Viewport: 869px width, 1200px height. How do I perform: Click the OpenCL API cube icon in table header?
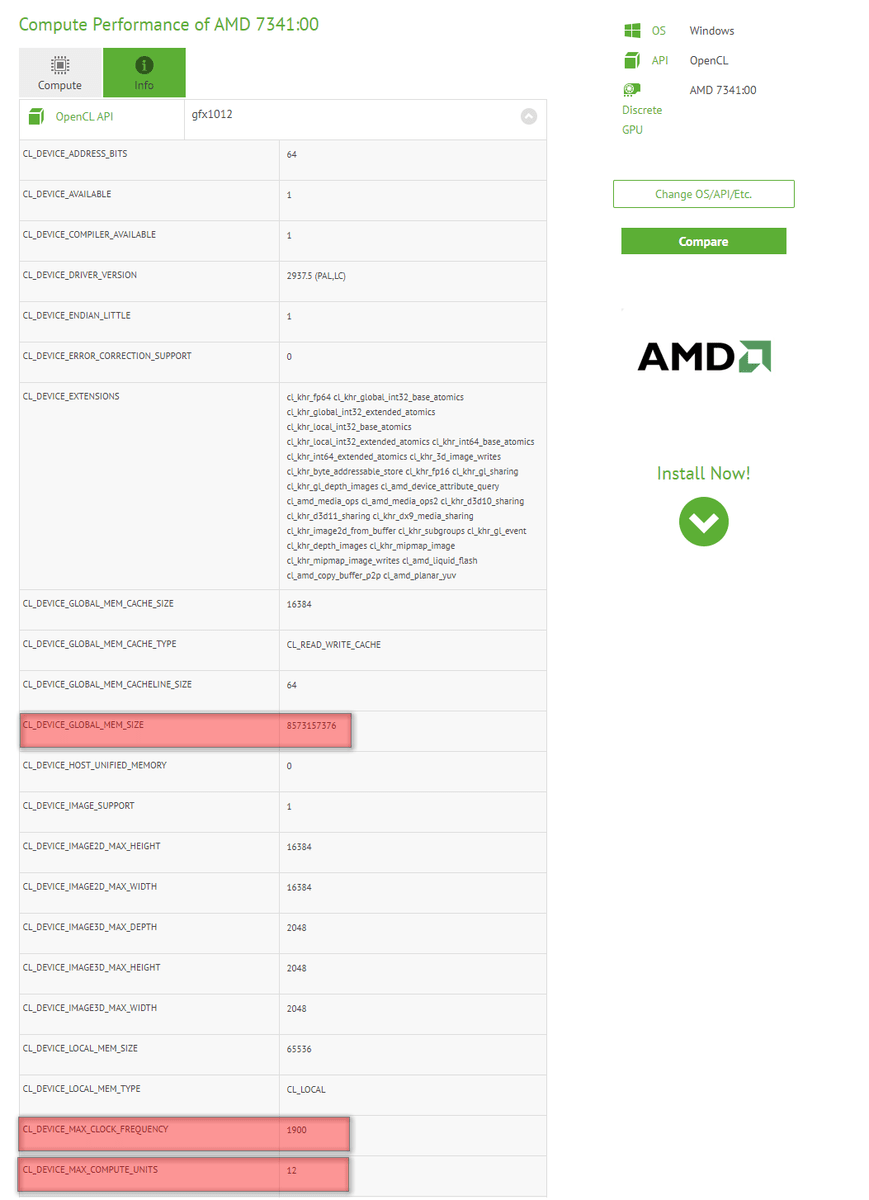pos(36,117)
